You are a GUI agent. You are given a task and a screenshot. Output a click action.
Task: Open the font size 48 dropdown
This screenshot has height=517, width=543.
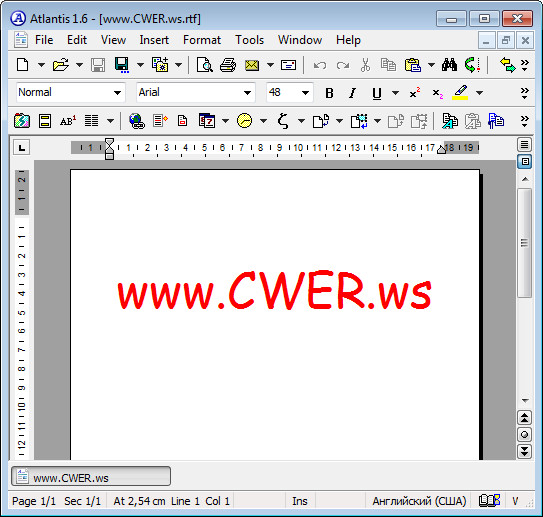click(x=305, y=93)
